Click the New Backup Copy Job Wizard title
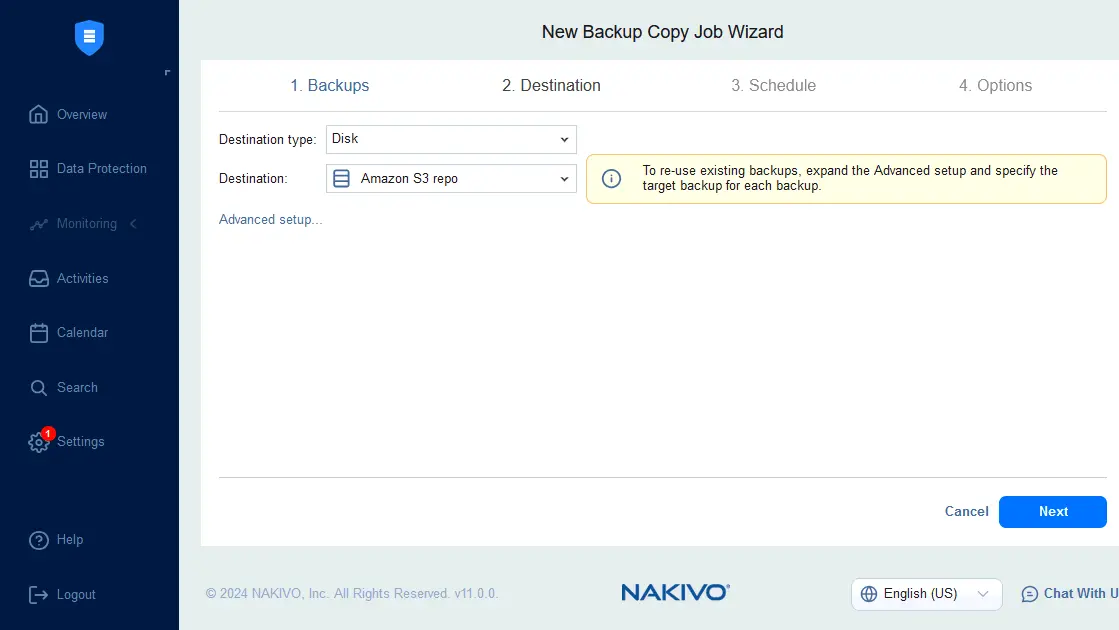Viewport: 1119px width, 630px height. [662, 32]
